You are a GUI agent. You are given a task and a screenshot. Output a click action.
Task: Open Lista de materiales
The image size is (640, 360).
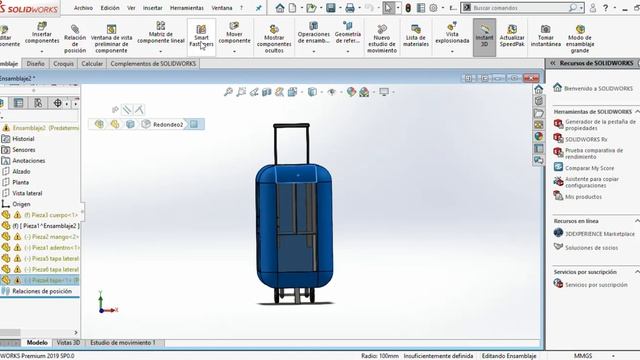click(416, 36)
